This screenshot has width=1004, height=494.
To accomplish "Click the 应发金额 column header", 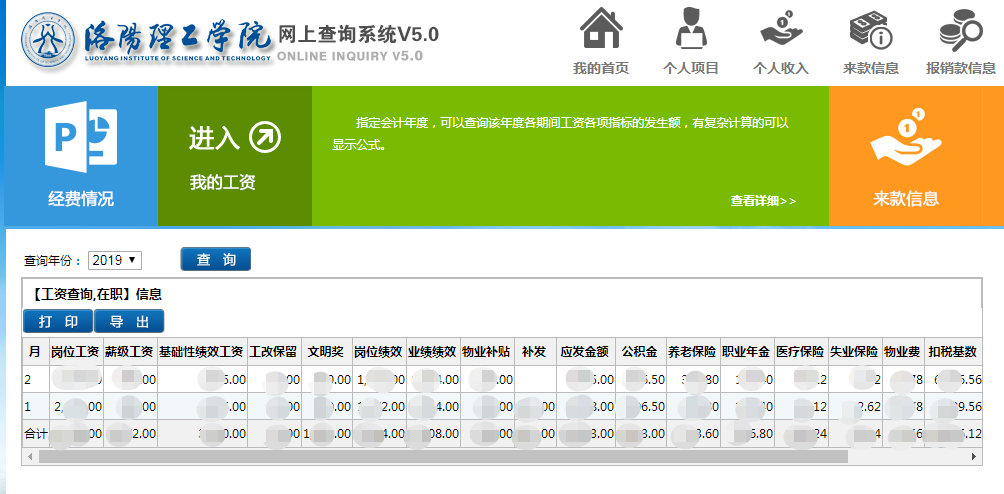I will (584, 352).
